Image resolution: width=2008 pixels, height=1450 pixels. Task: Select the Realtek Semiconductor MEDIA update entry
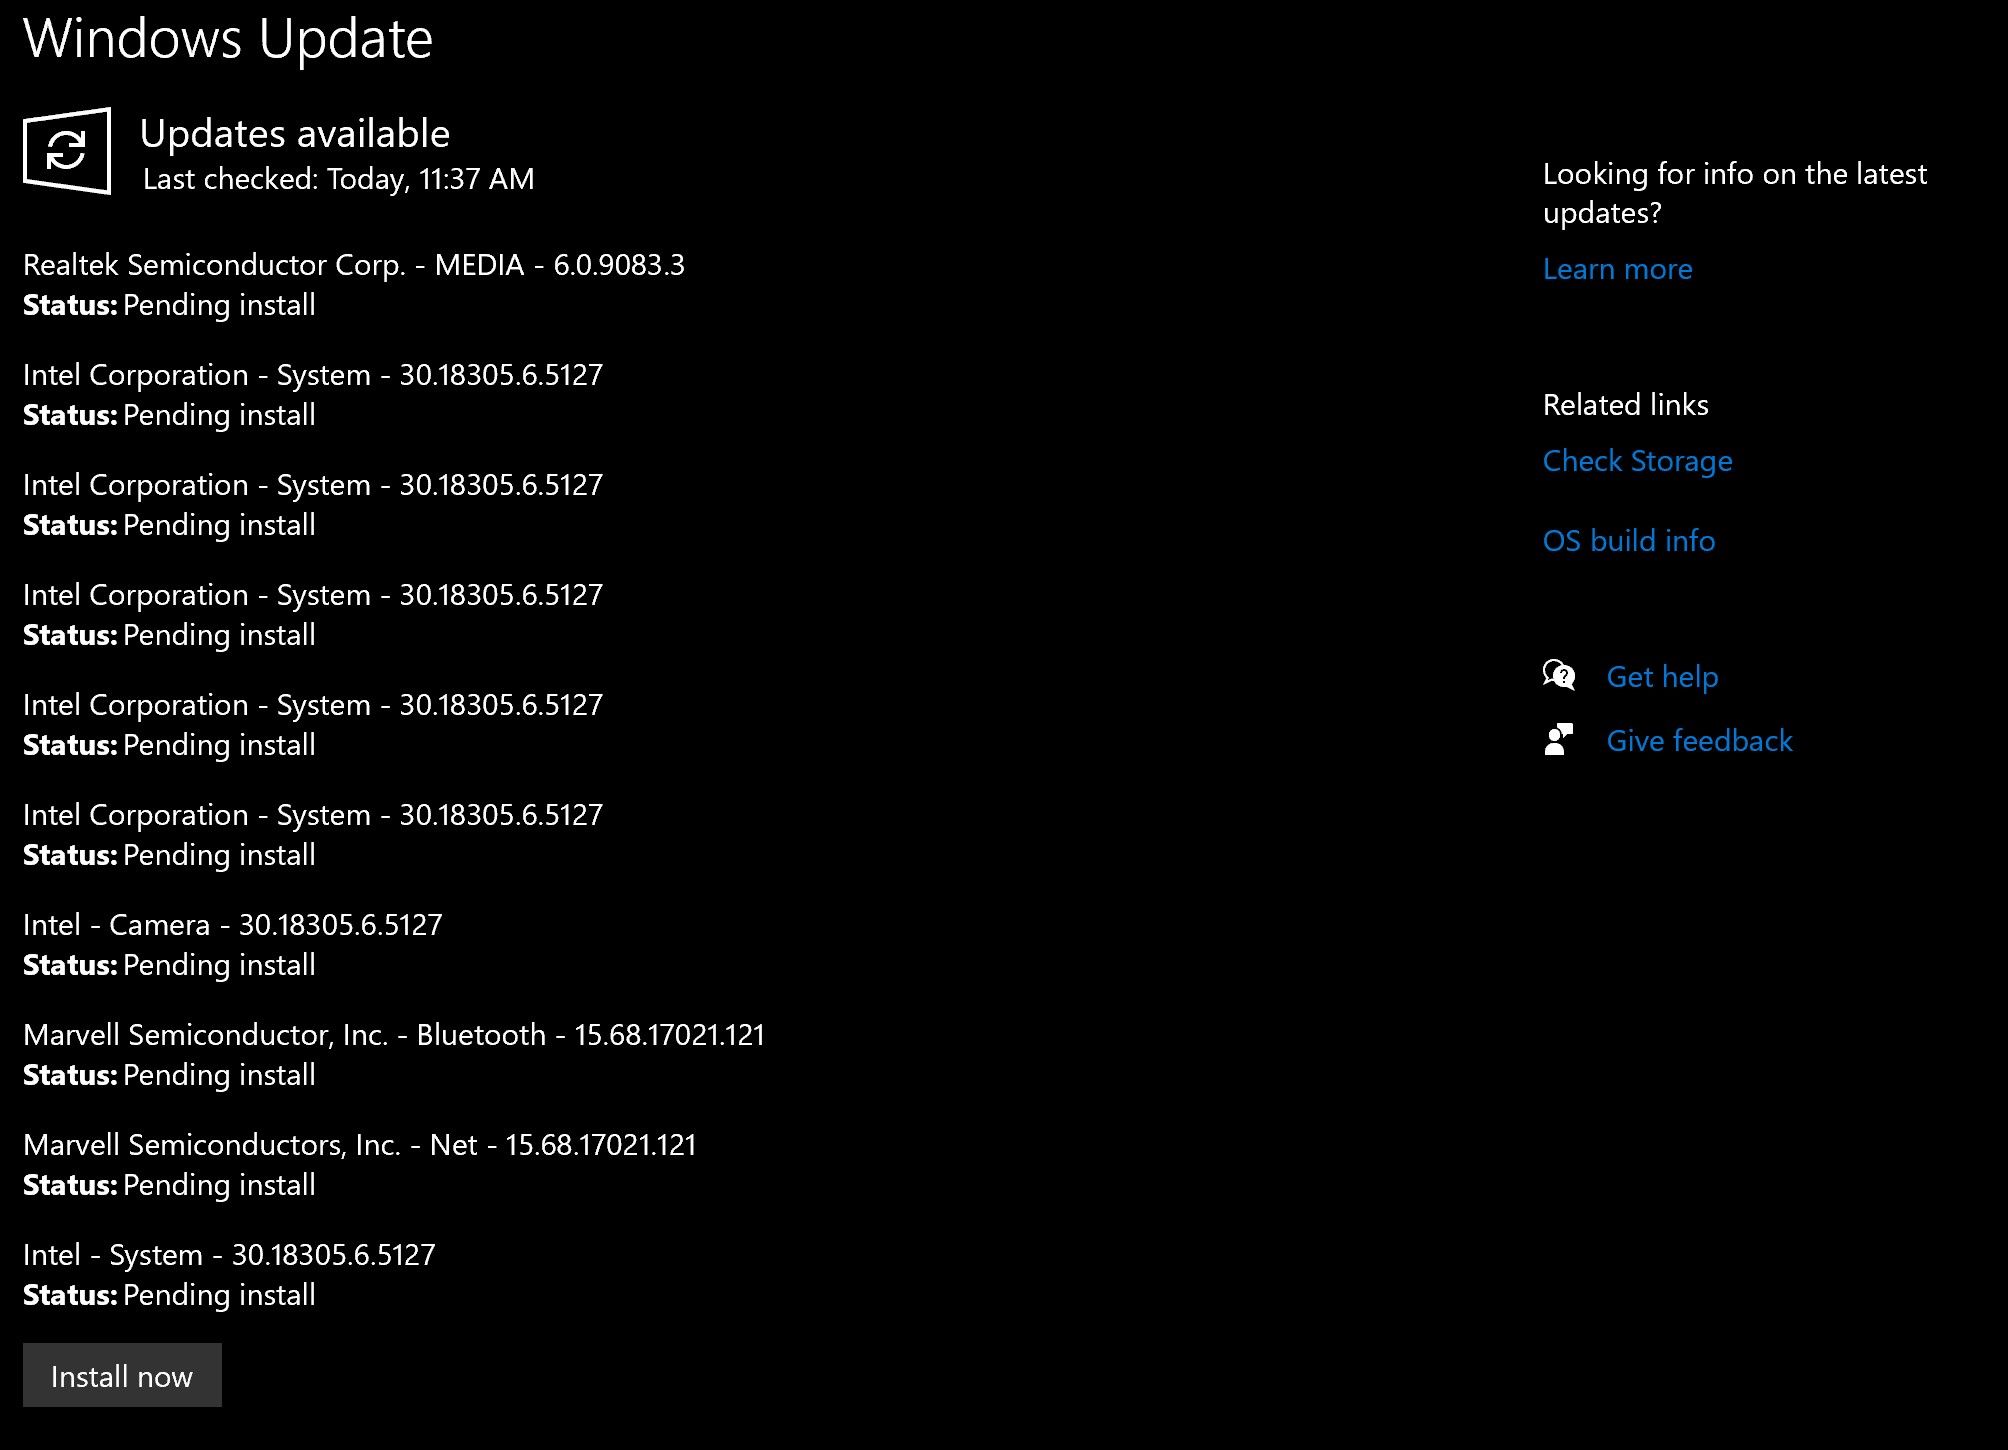point(355,266)
